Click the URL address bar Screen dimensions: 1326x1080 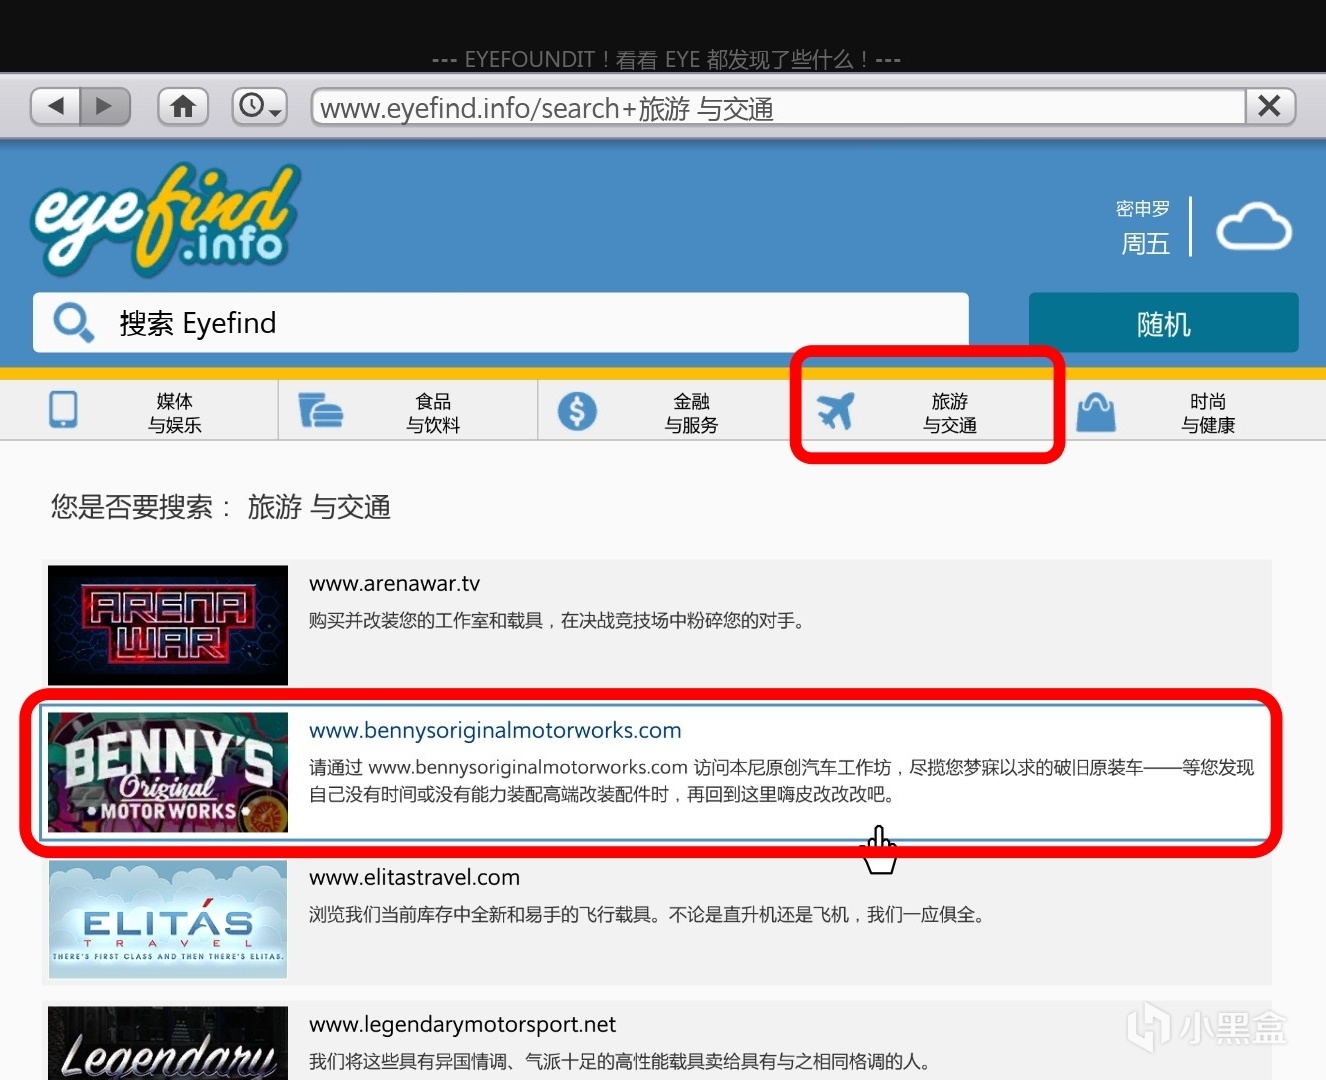click(779, 107)
